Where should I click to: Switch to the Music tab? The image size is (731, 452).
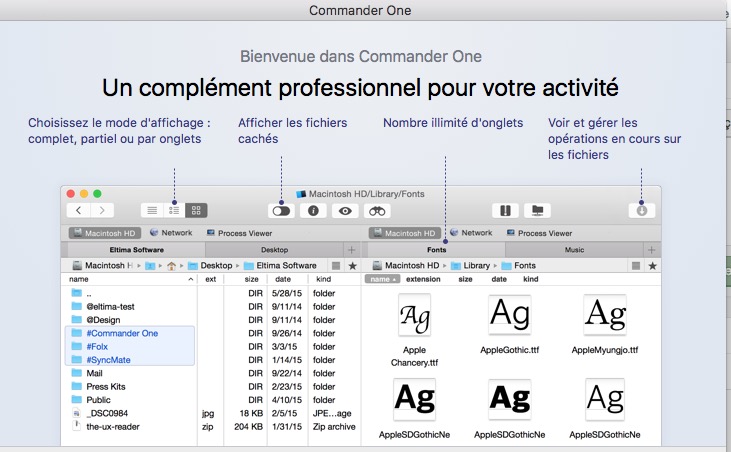coord(574,249)
